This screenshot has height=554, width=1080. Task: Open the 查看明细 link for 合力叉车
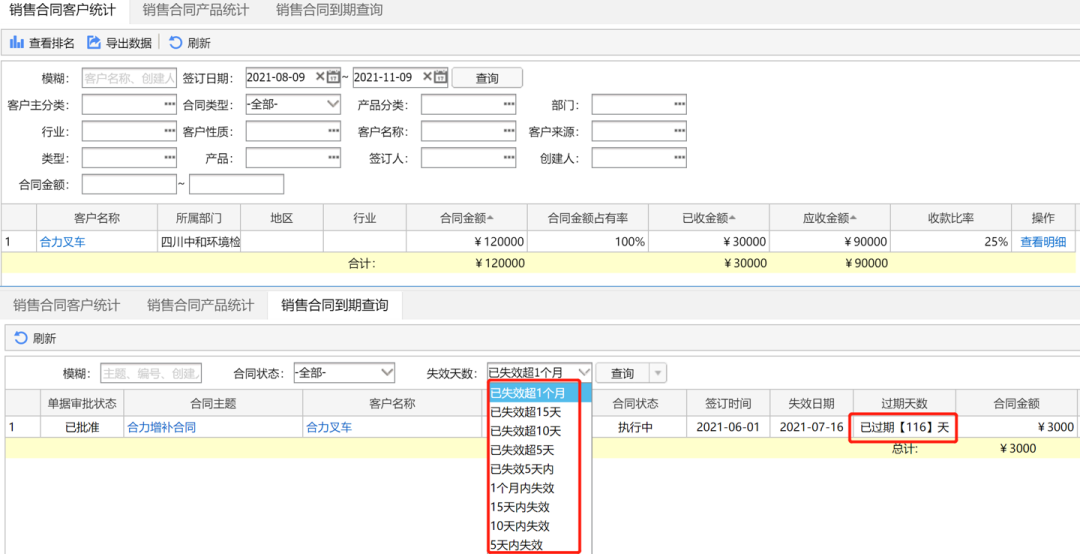coord(1043,241)
